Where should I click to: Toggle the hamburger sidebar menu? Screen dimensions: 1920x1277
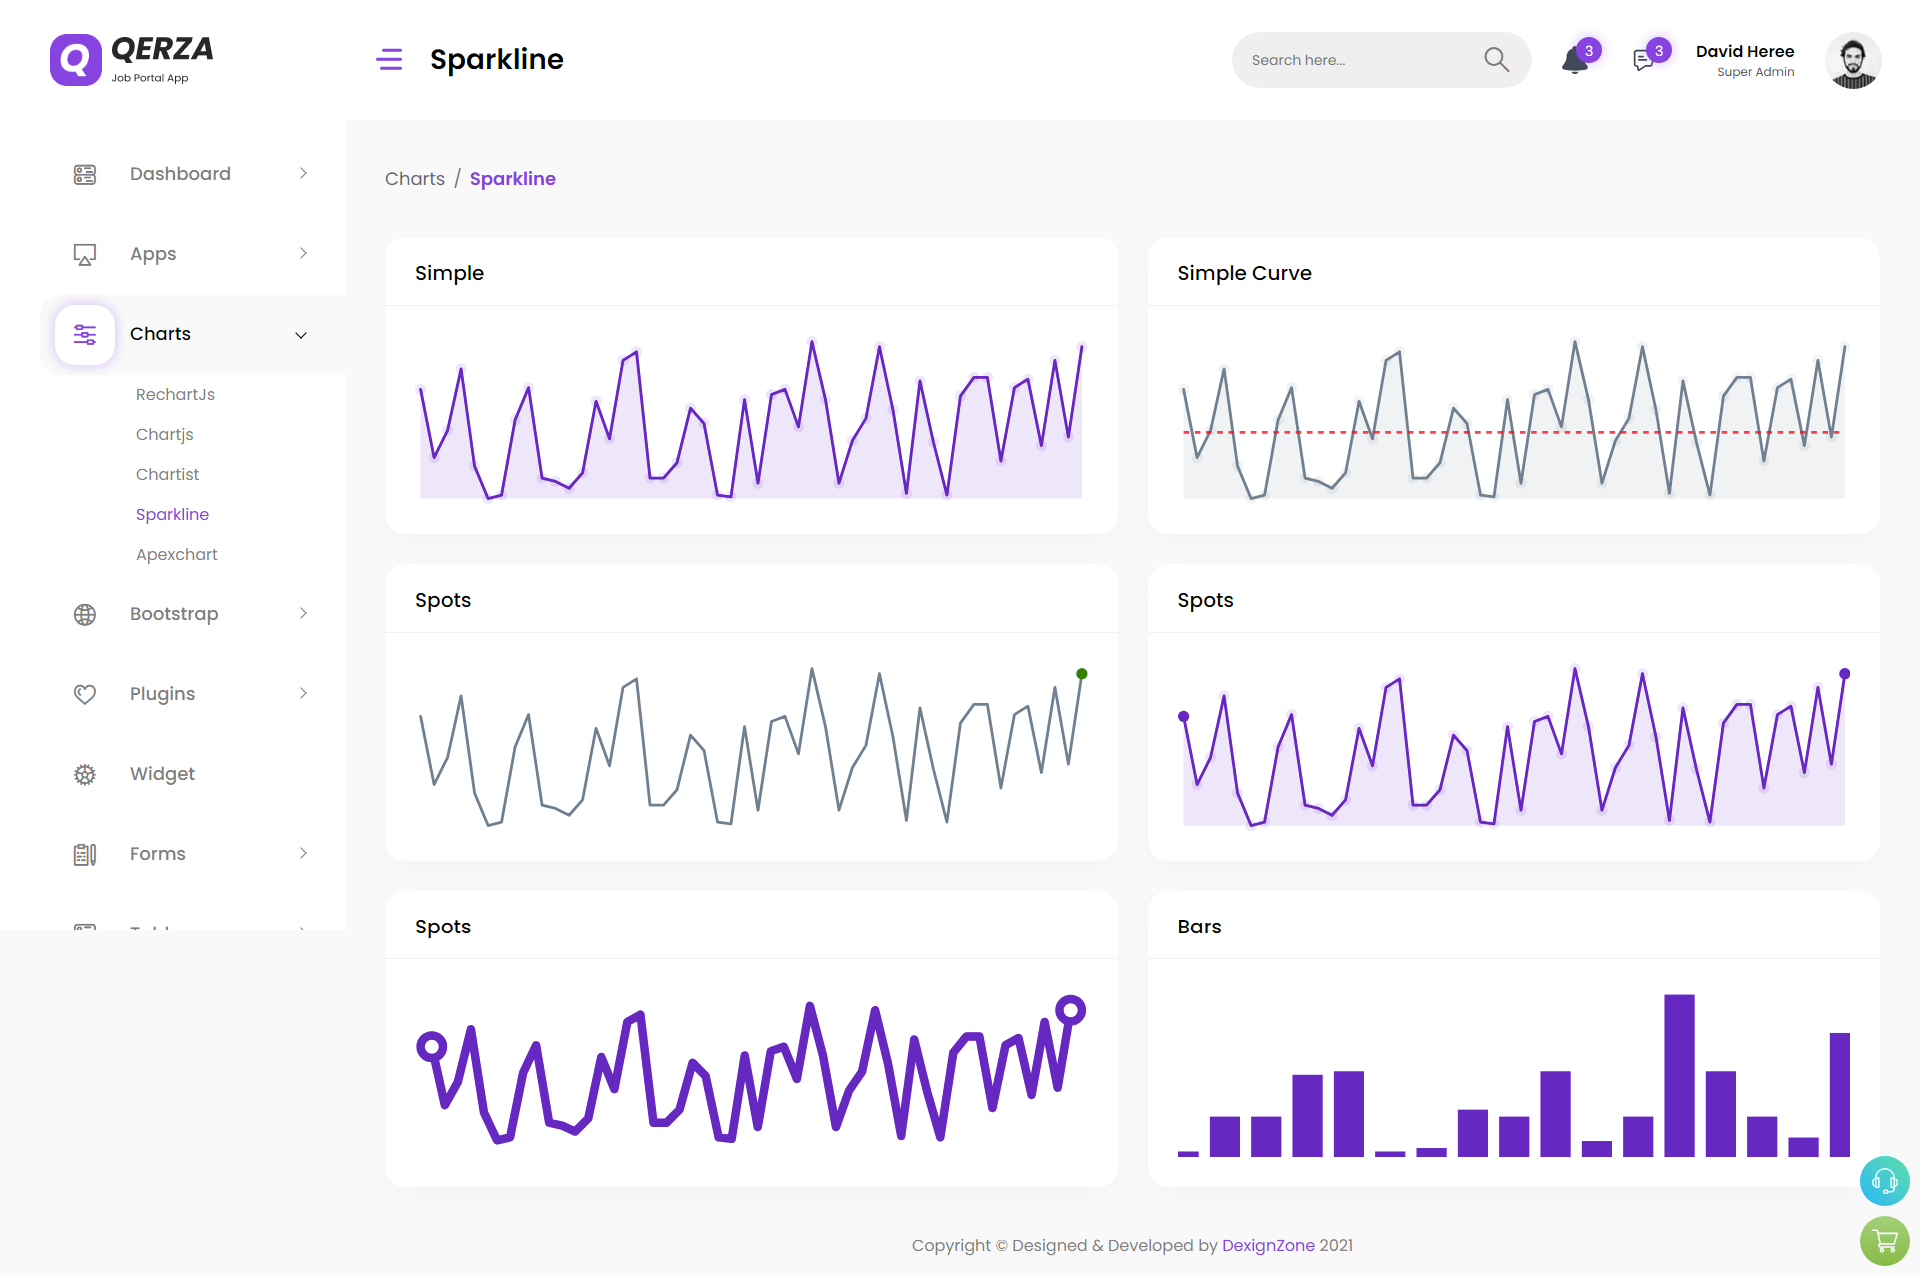[389, 60]
